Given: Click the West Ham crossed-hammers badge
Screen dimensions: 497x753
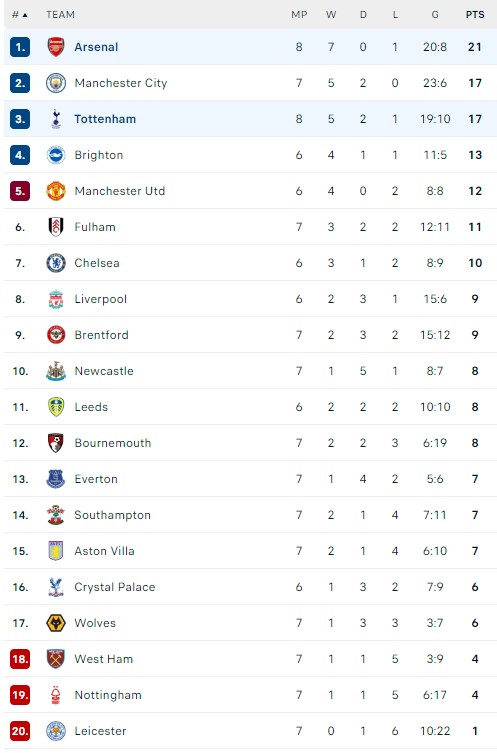Looking at the screenshot, I should tap(56, 659).
